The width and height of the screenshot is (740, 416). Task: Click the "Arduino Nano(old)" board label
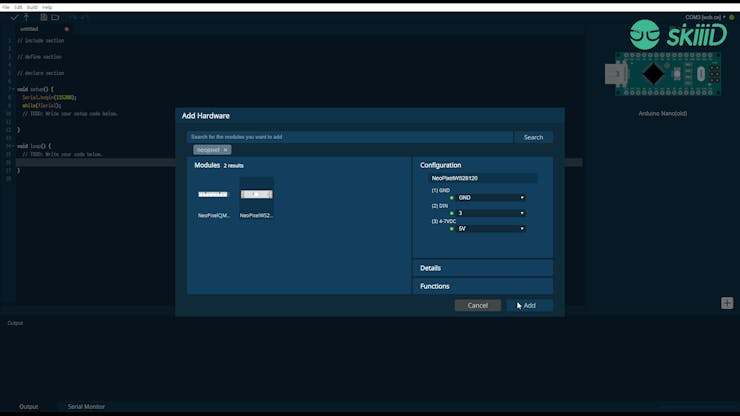[x=663, y=114]
